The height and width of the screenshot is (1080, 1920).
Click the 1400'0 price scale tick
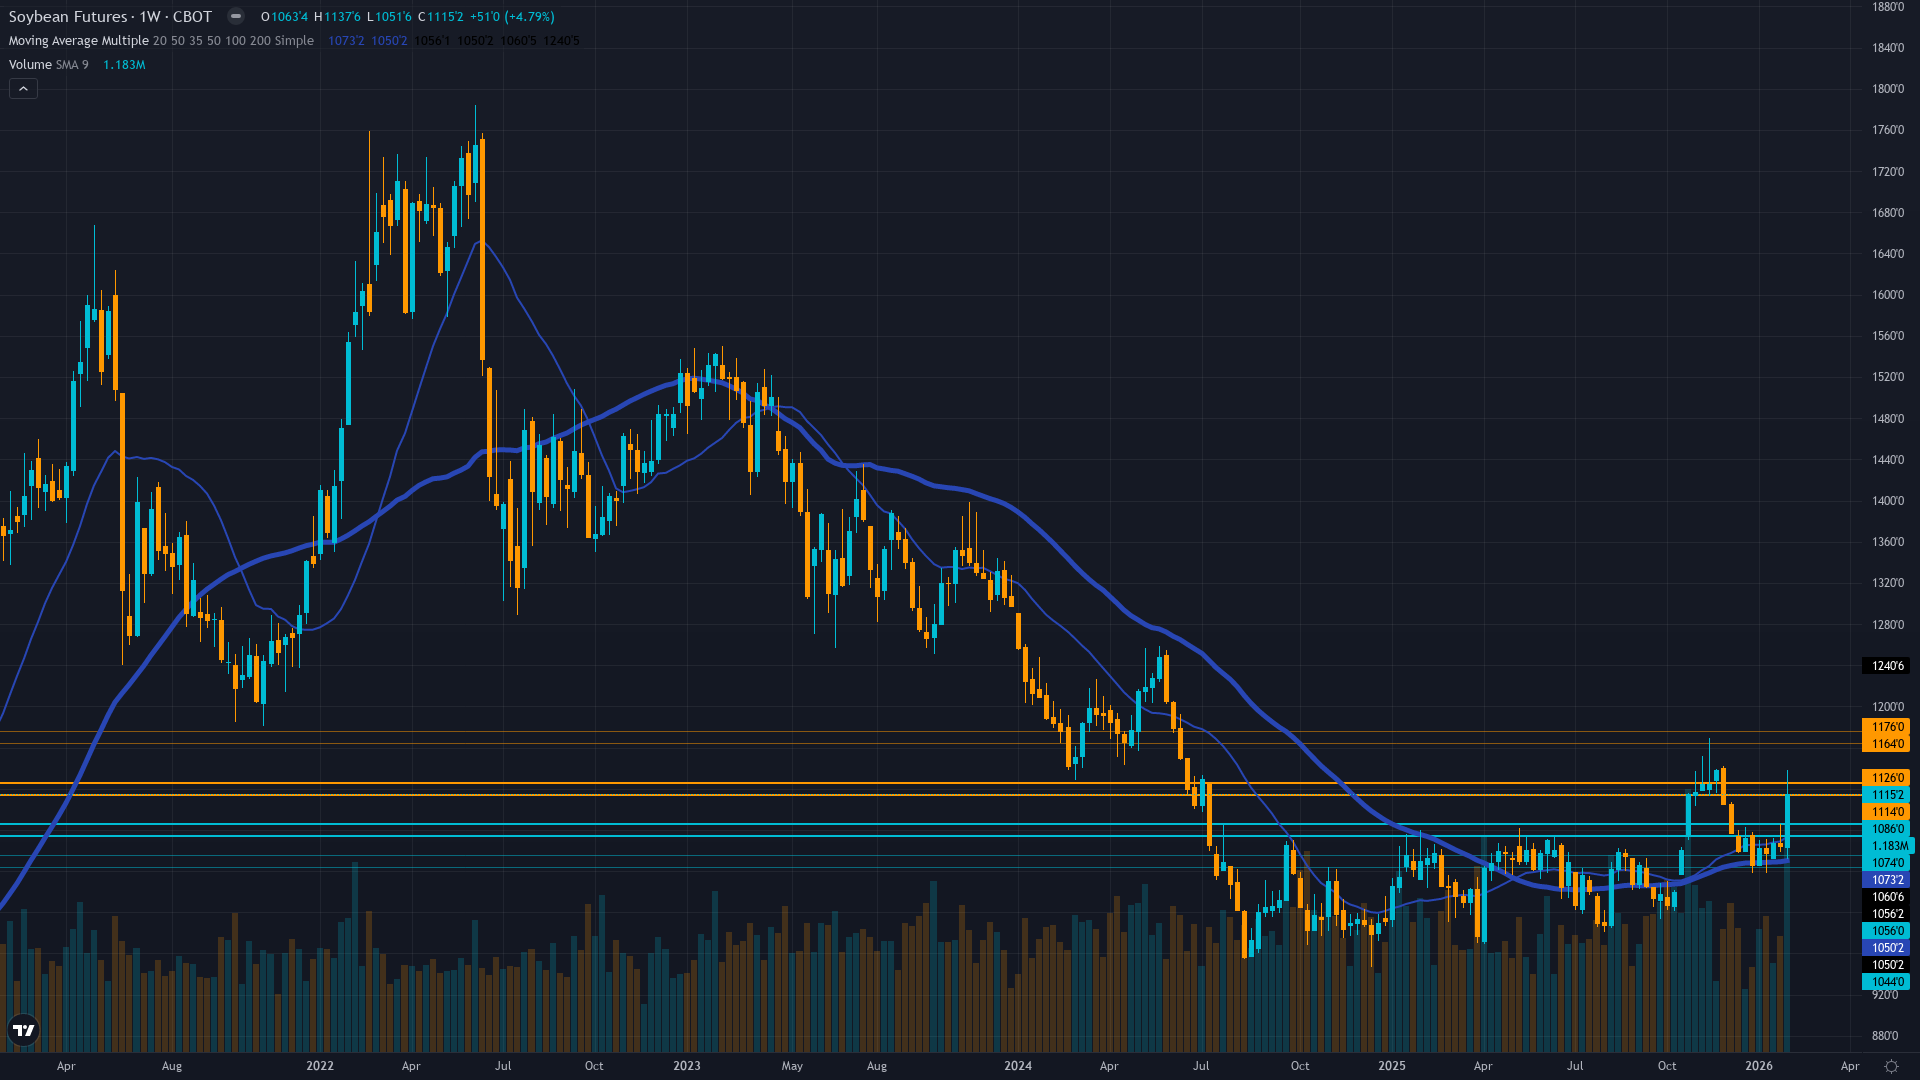click(x=1888, y=501)
